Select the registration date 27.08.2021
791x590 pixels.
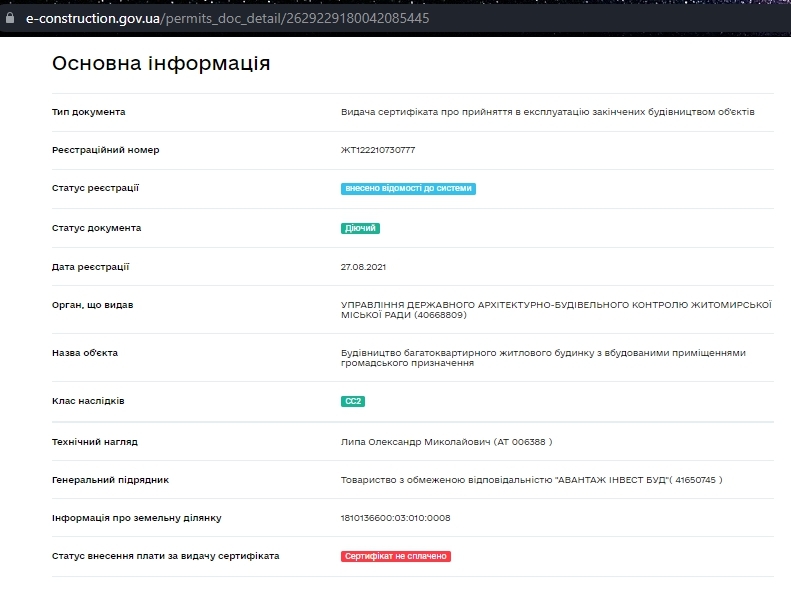[363, 267]
